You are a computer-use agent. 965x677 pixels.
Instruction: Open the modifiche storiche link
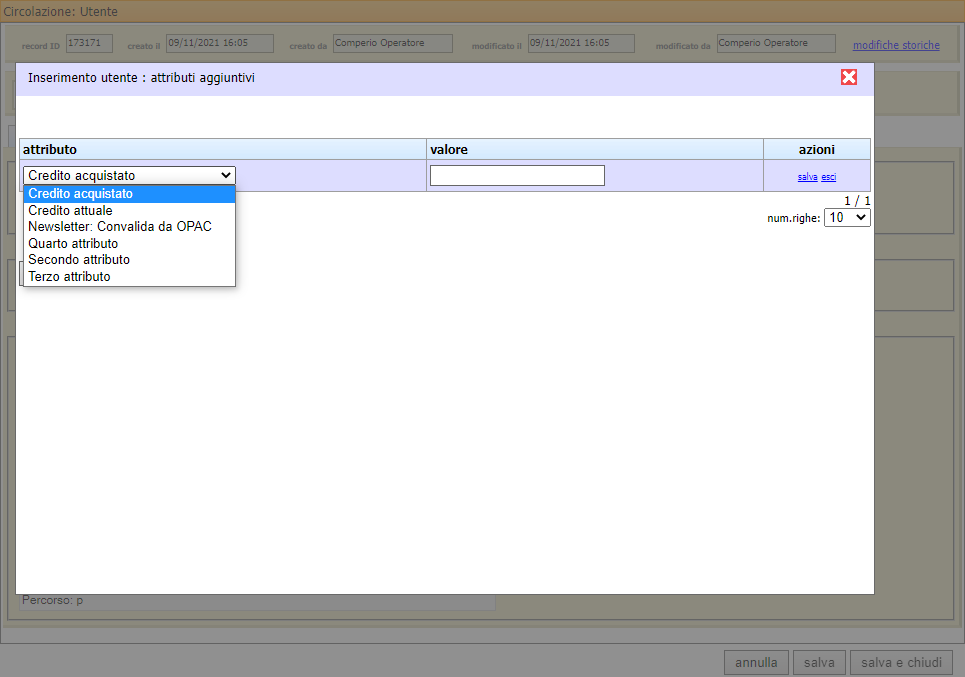click(895, 45)
